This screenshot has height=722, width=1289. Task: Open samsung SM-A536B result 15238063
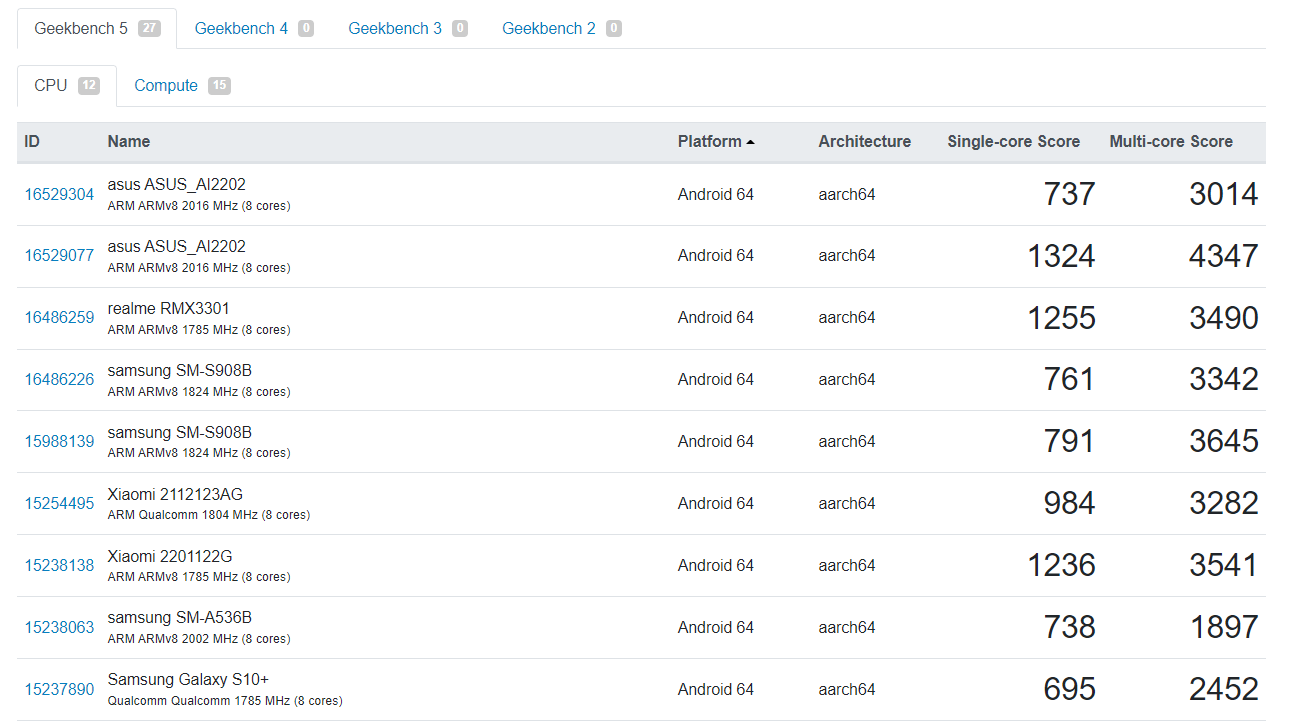coord(59,628)
